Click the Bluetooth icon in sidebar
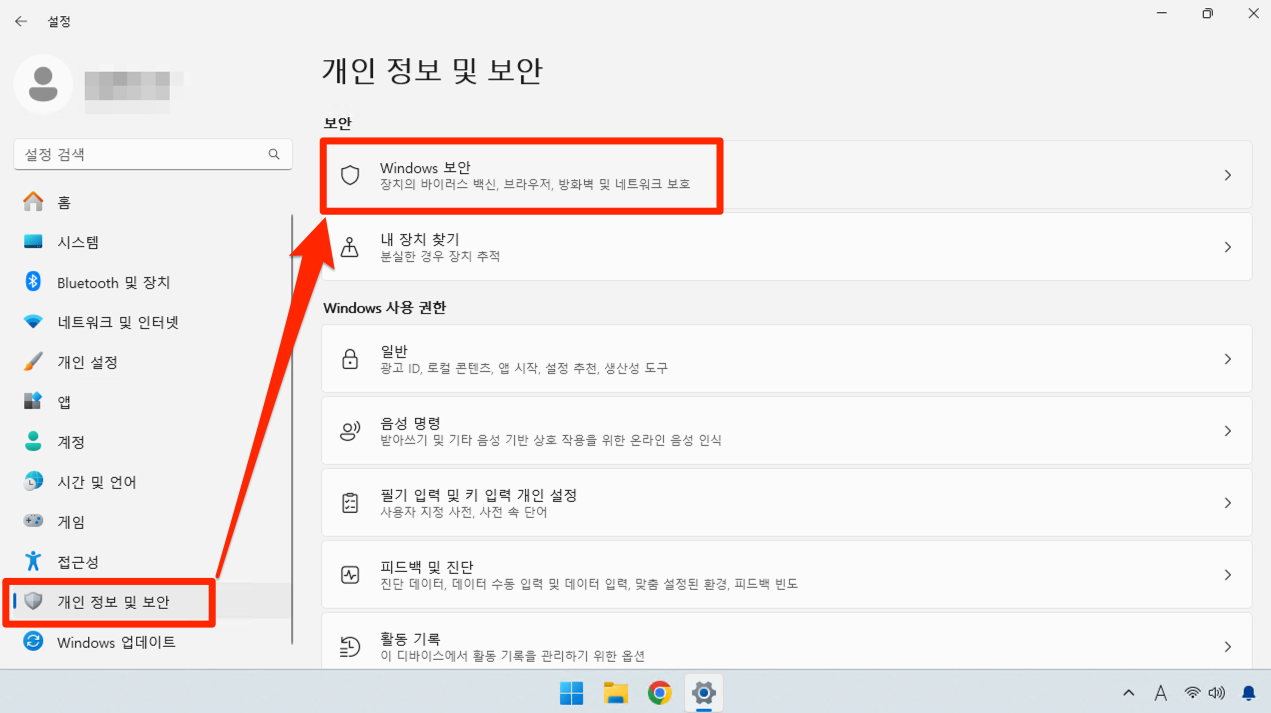This screenshot has height=713, width=1271. point(33,282)
